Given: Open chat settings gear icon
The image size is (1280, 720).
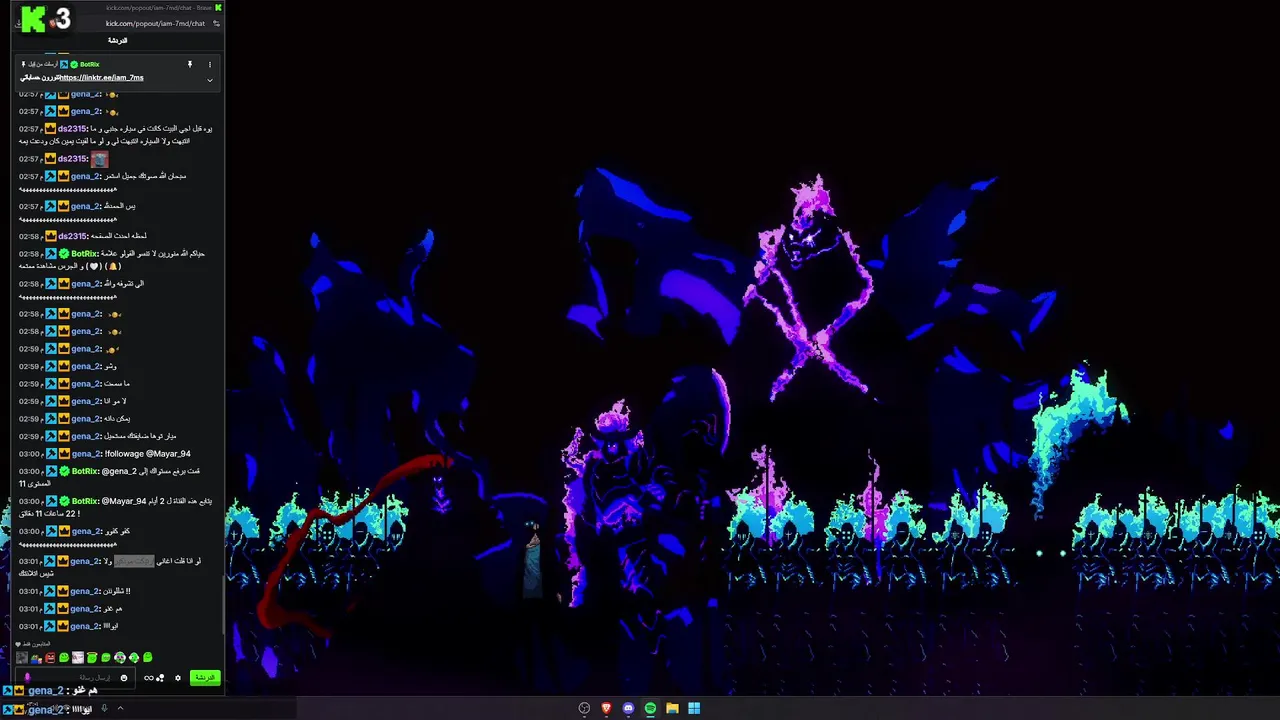Looking at the screenshot, I should pos(178,678).
